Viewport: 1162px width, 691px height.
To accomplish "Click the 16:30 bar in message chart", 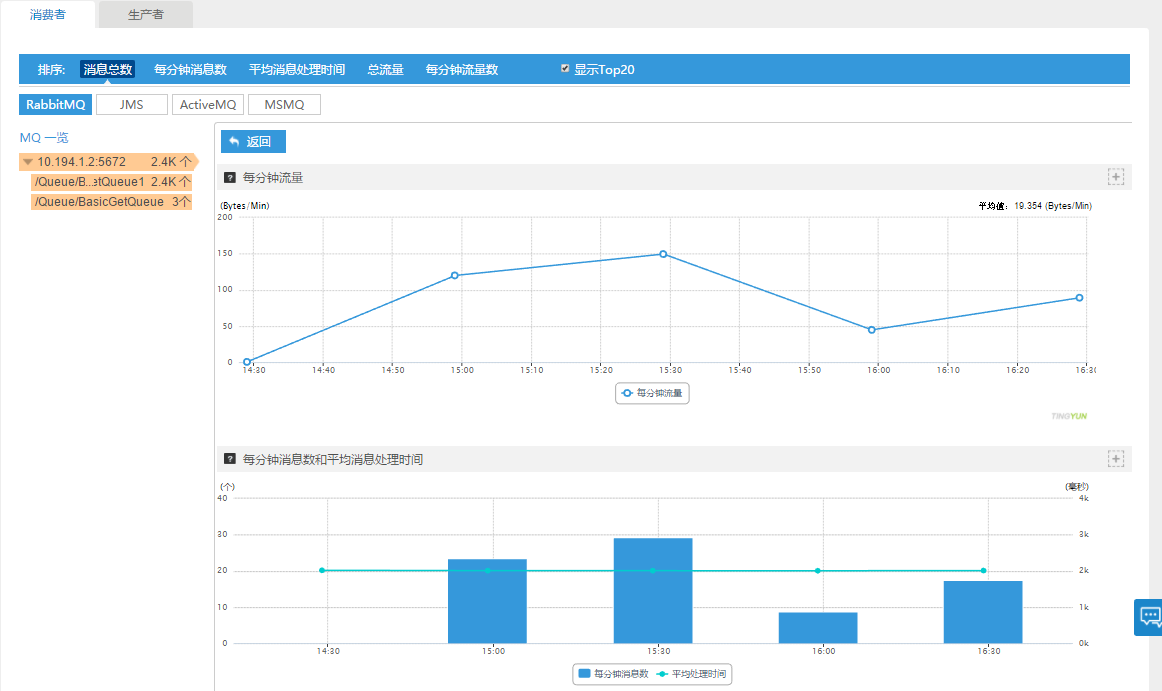I will point(983,612).
